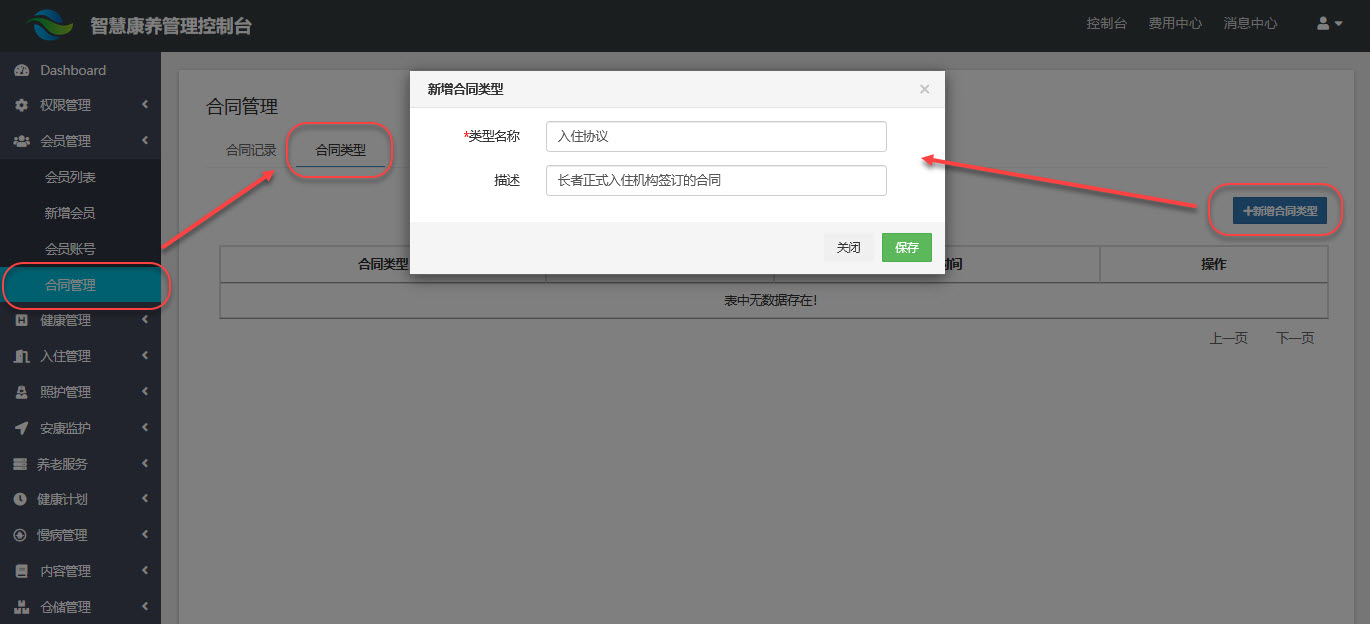The width and height of the screenshot is (1370, 624).
Task: Switch to the 合同记录 tab
Action: [x=250, y=149]
